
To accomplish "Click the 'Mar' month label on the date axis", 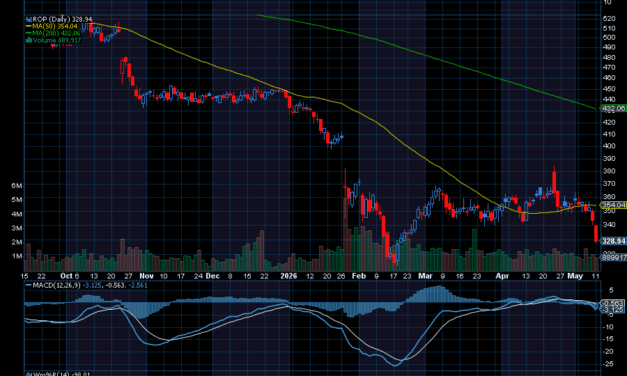I will tap(425, 276).
